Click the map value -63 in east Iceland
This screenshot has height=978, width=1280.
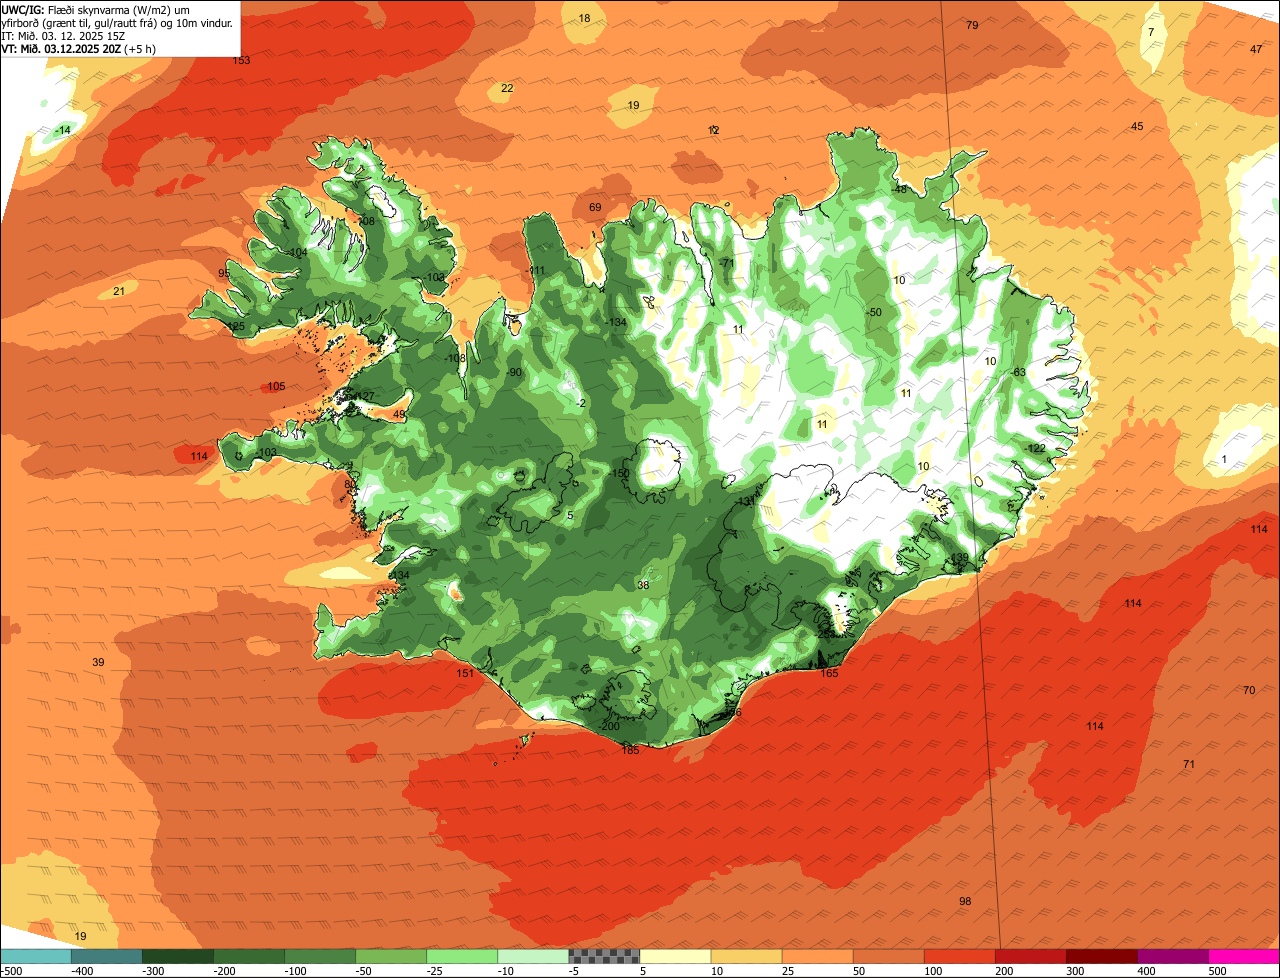1018,372
